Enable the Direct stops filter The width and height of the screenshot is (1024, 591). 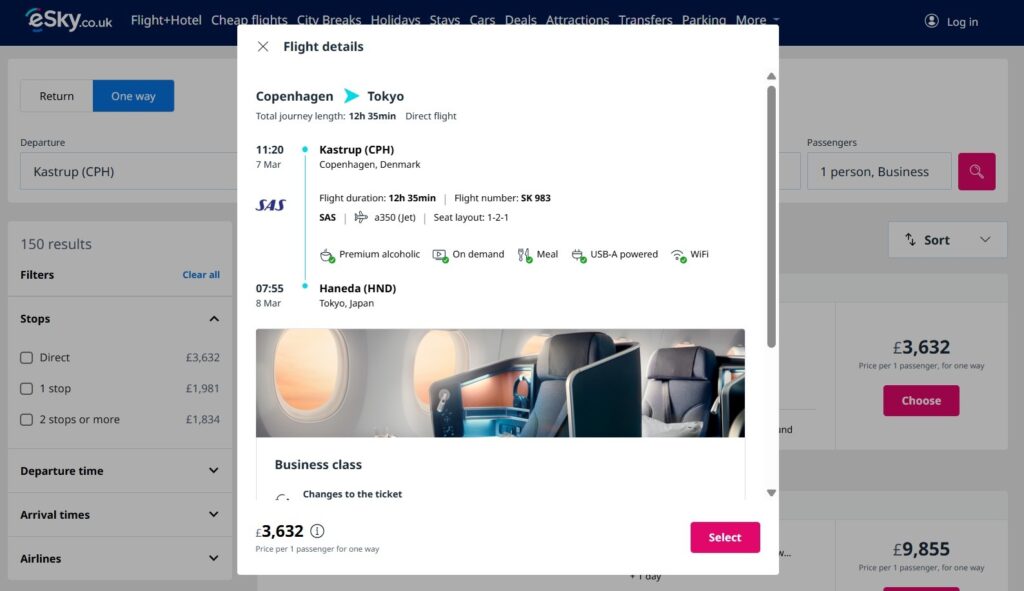(x=26, y=357)
